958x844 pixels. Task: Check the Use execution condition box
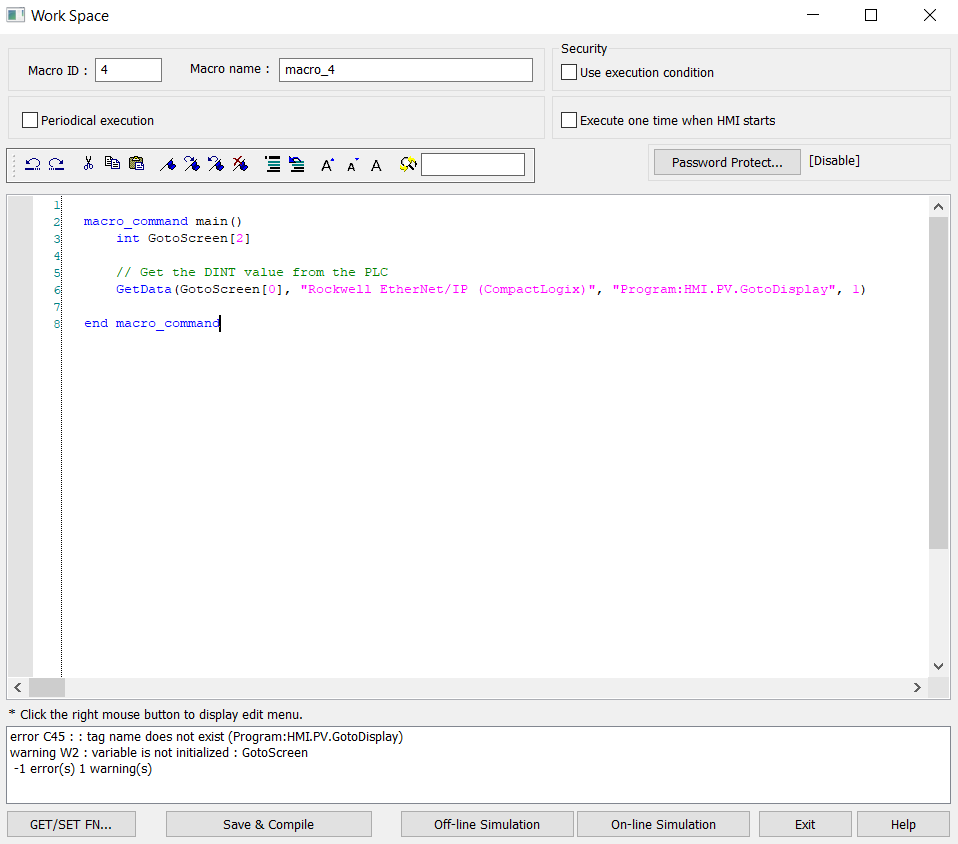569,72
